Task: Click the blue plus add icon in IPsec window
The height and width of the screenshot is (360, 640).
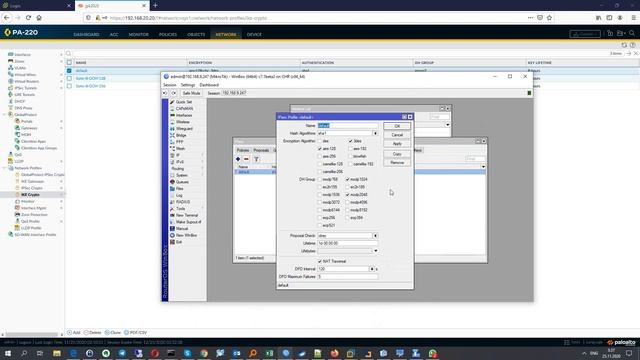Action: 238,159
